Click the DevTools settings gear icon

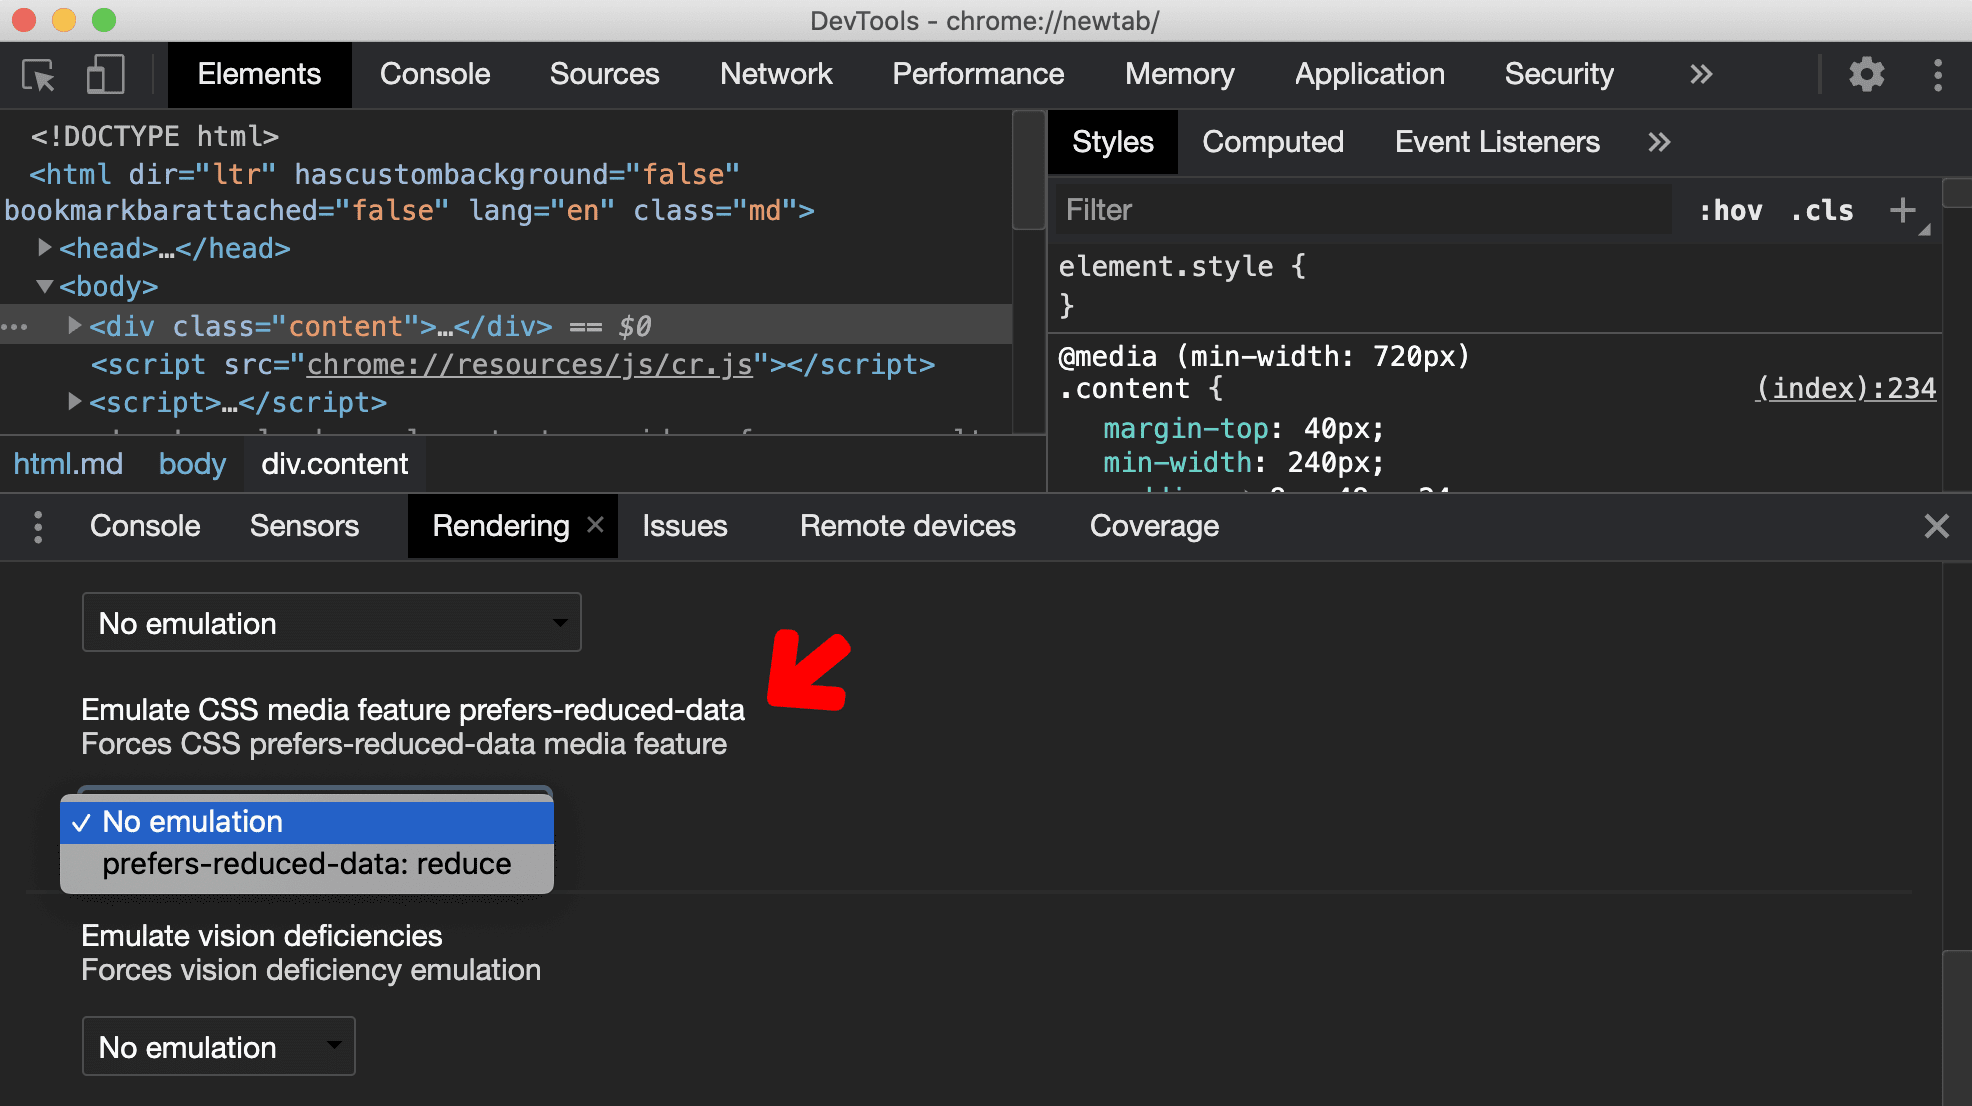pyautogui.click(x=1868, y=72)
